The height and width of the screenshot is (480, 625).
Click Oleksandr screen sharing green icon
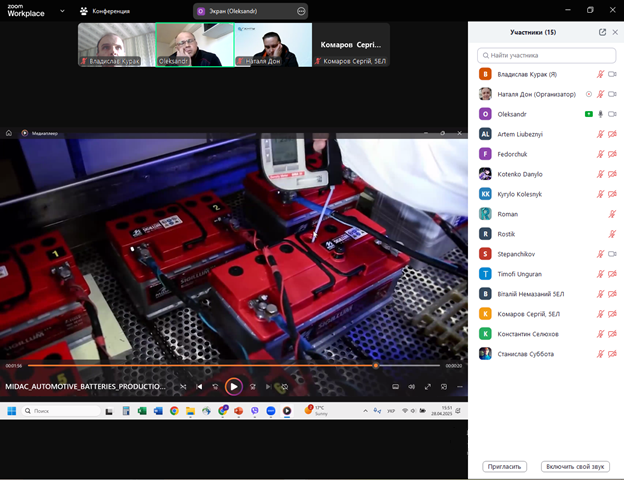point(589,114)
